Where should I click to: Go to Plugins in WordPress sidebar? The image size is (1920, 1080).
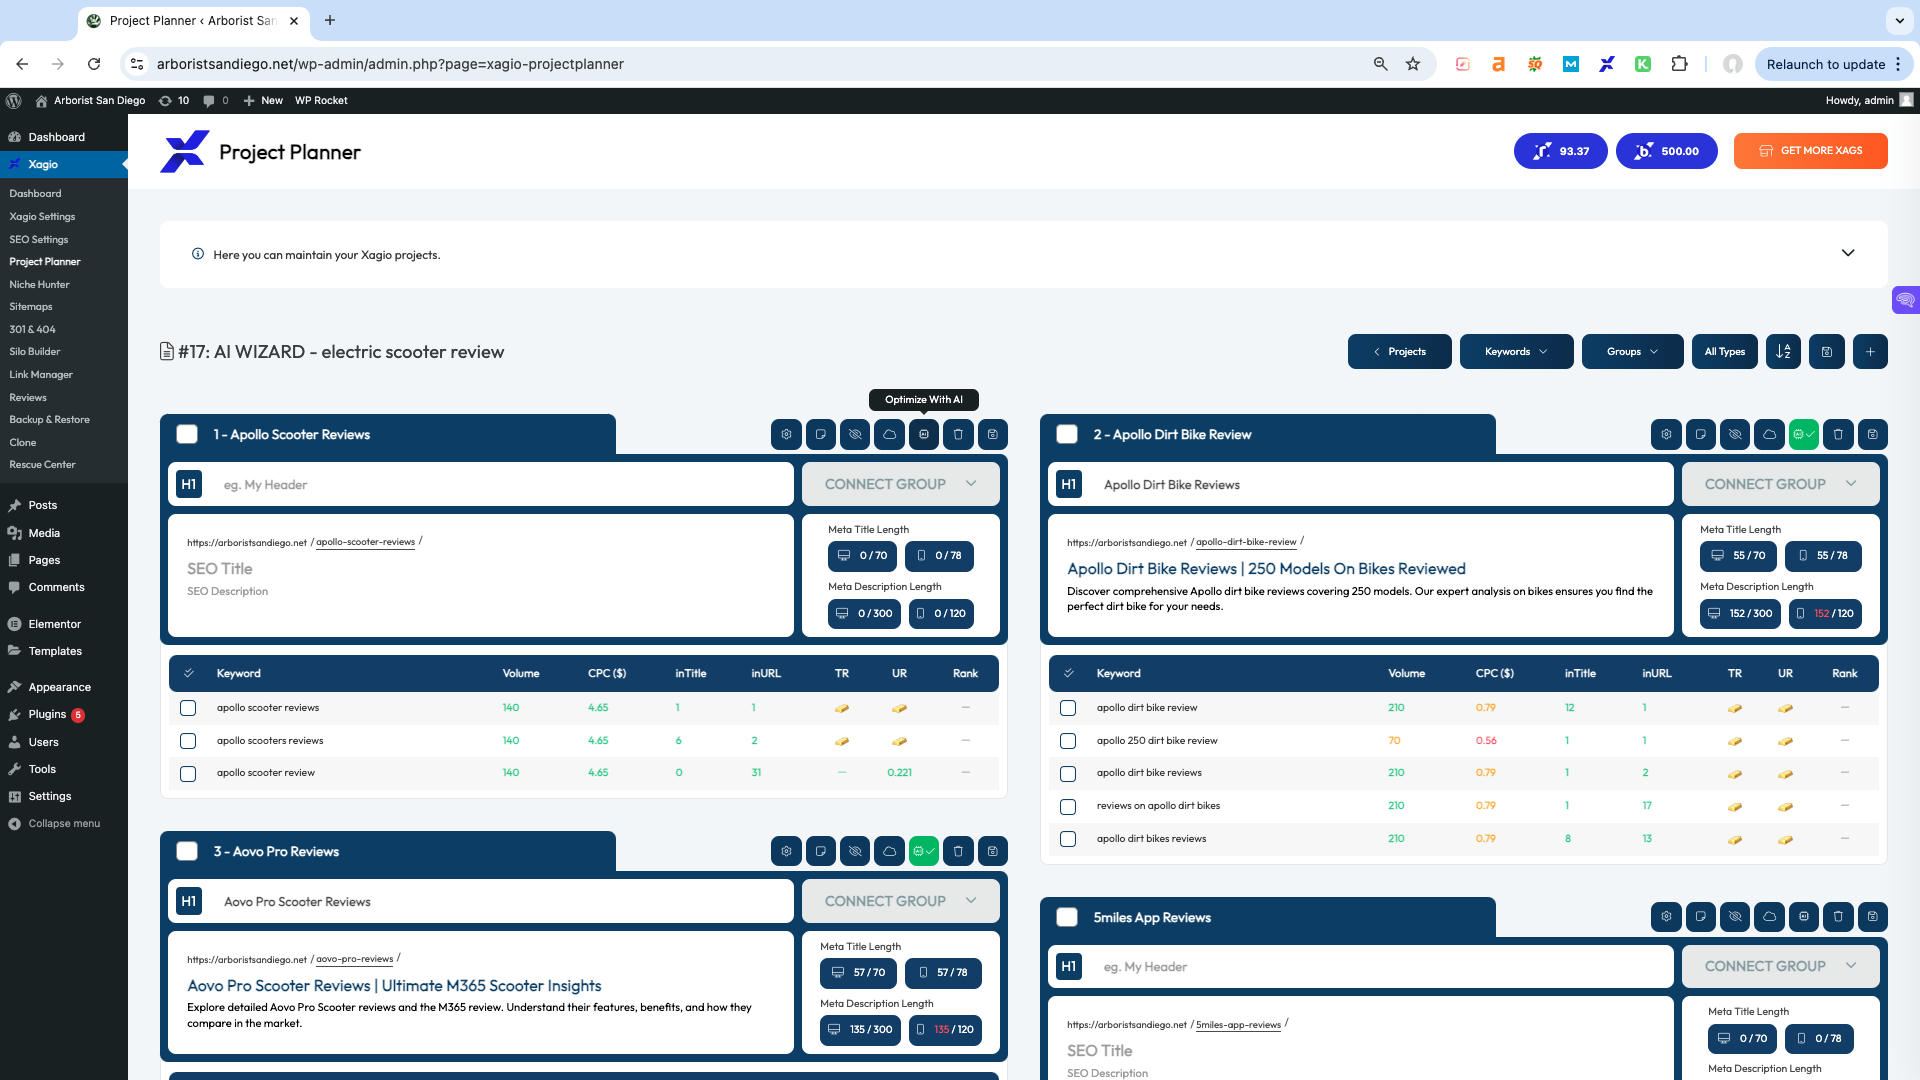click(x=47, y=714)
